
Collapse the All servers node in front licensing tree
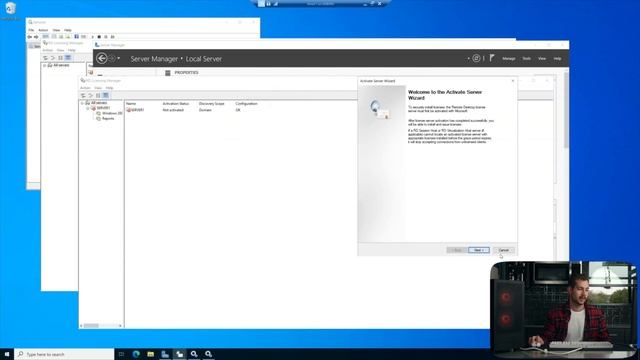click(82, 103)
